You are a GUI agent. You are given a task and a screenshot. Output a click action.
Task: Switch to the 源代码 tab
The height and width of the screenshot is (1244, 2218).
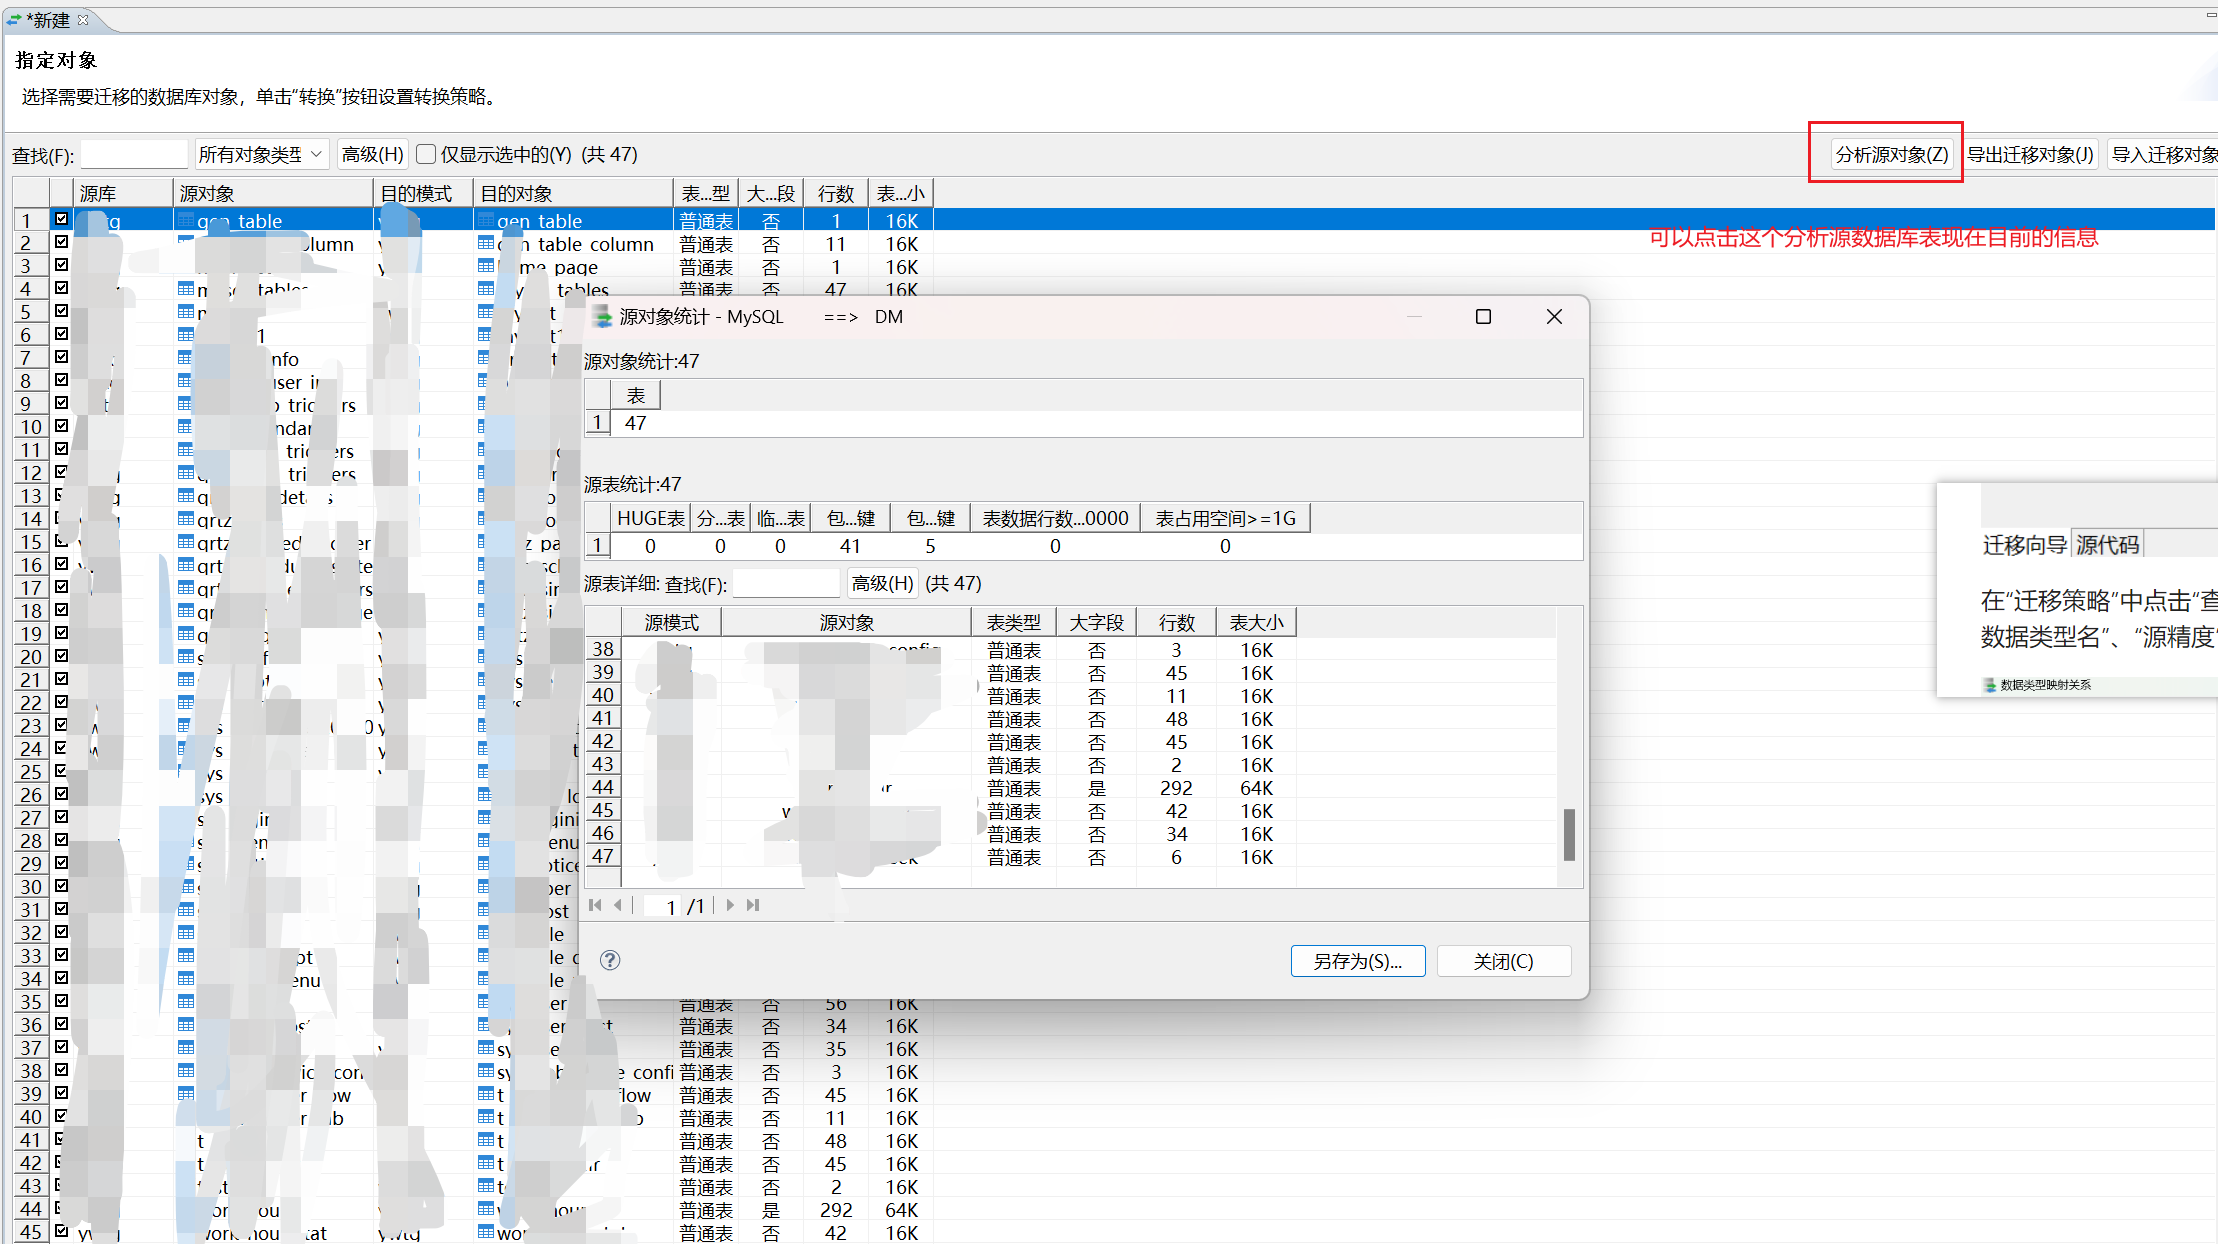pyautogui.click(x=2108, y=544)
